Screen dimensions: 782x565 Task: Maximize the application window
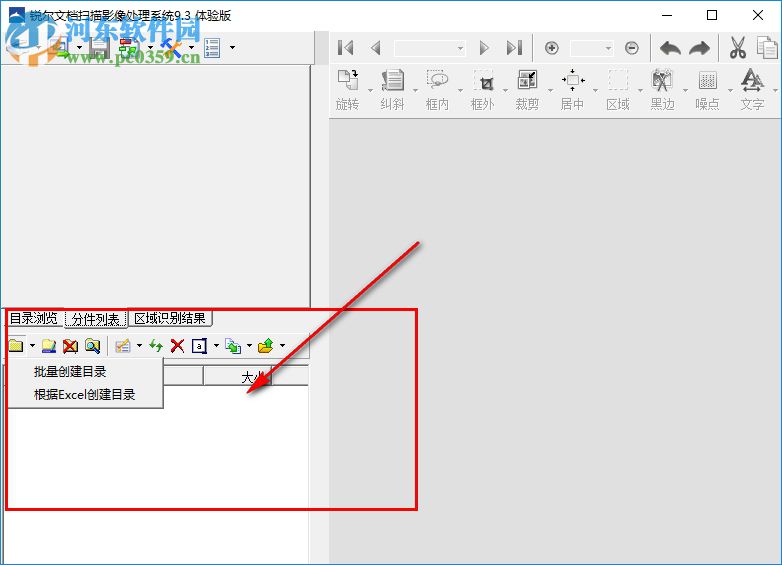[712, 15]
